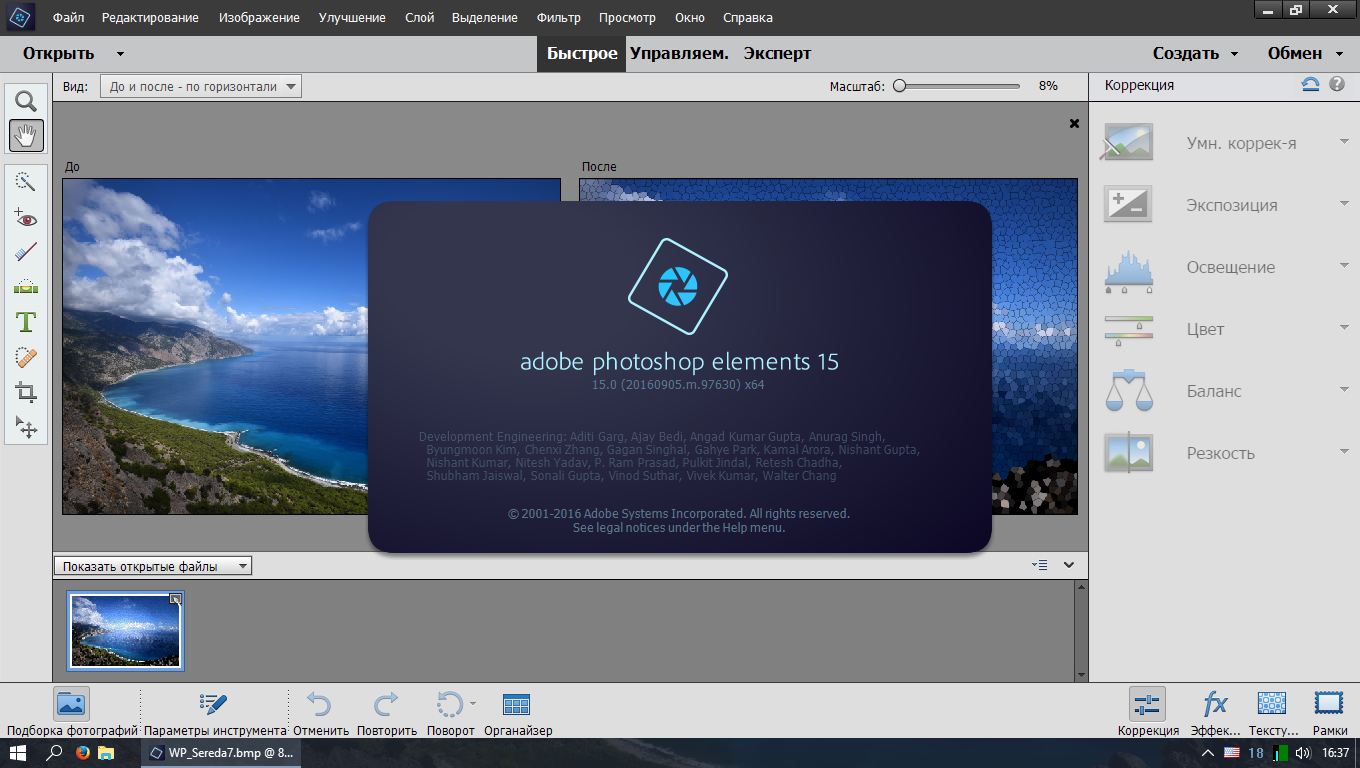Select the Whiten Teeth brush tool

point(26,252)
